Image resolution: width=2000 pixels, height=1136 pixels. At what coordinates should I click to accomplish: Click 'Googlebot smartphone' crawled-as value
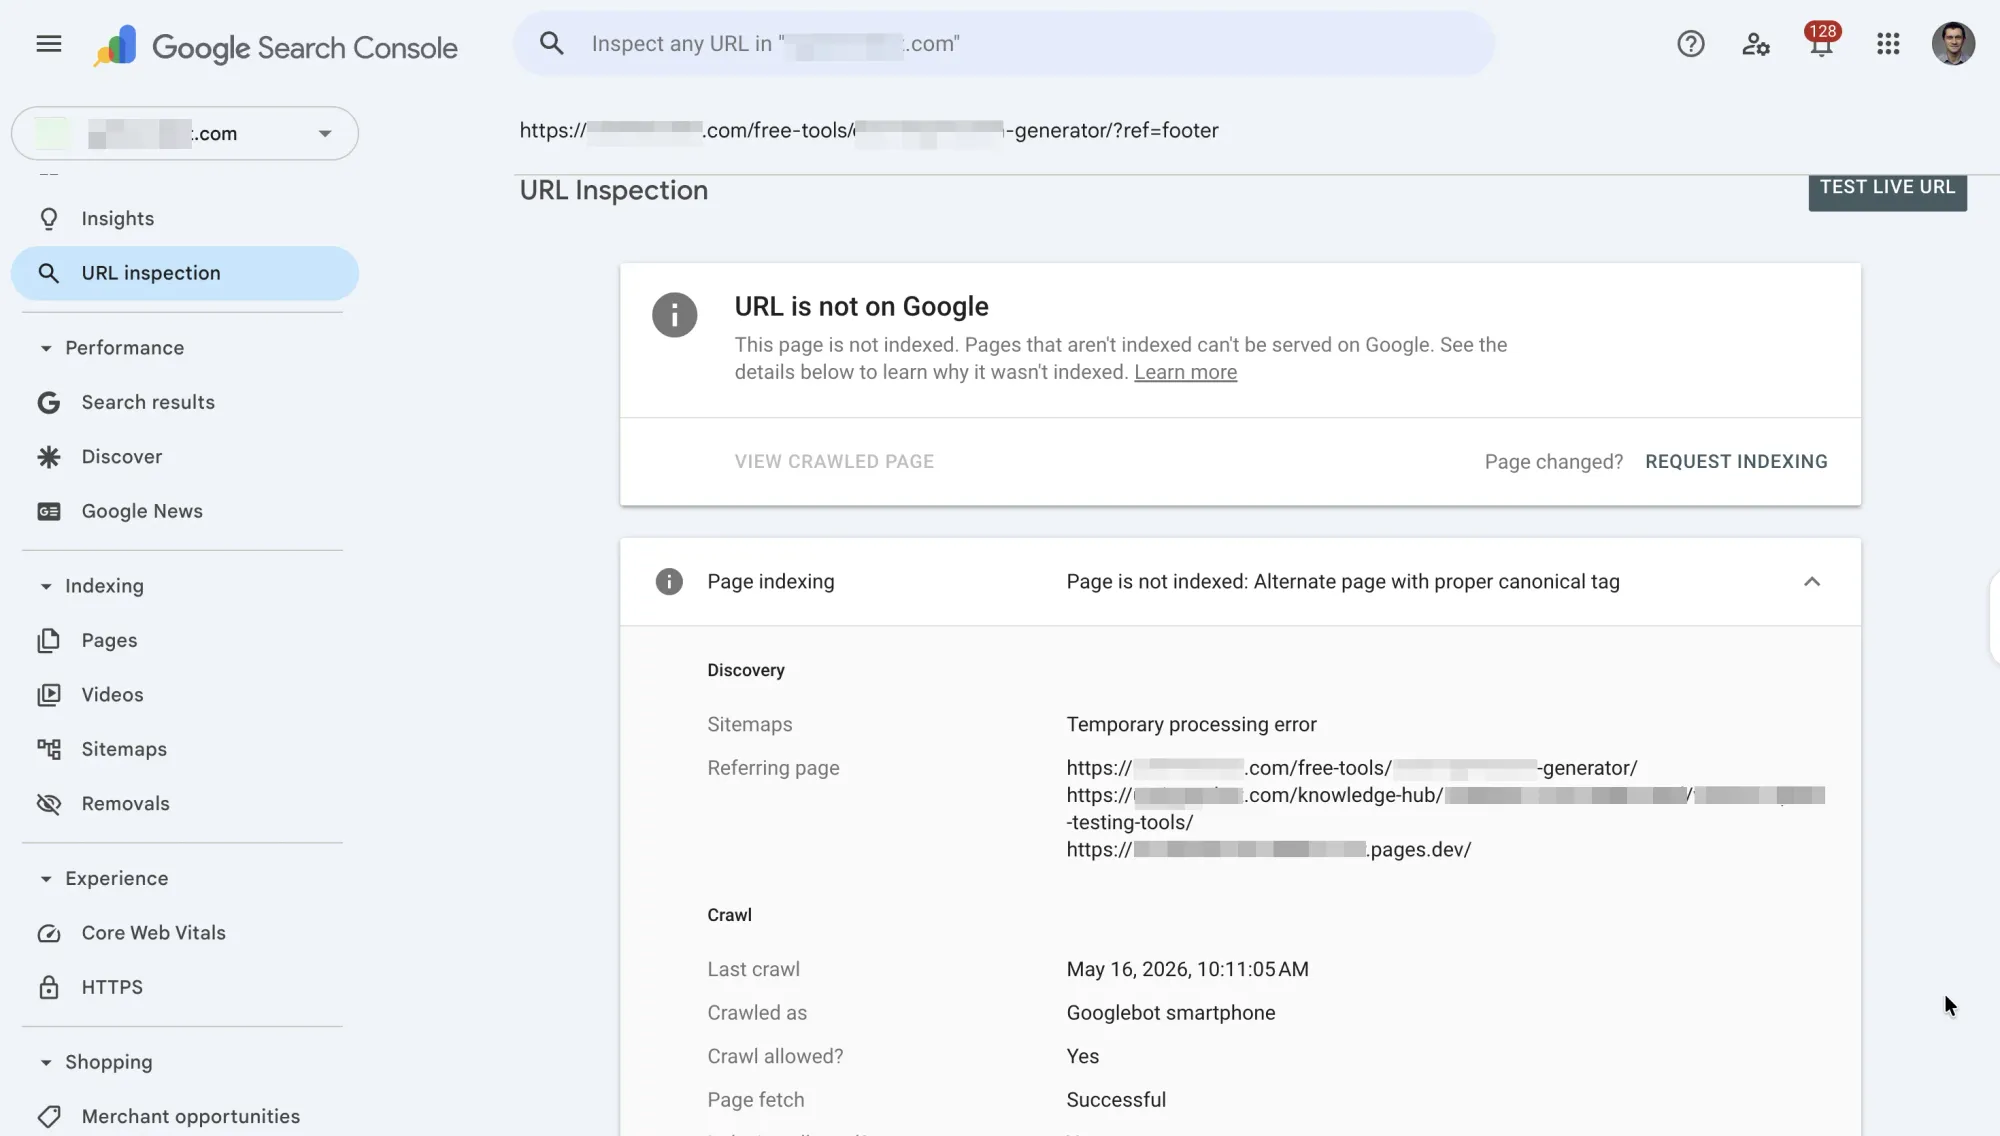pos(1170,1013)
